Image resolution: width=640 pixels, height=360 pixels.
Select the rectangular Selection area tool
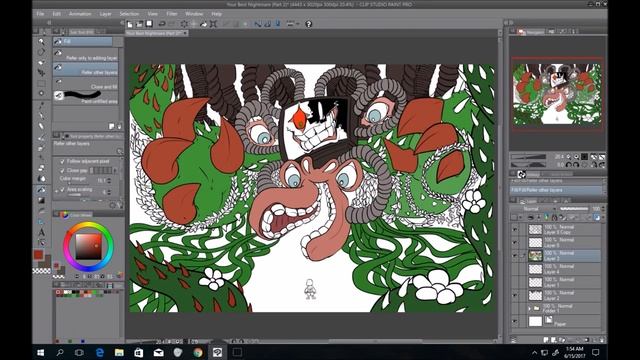41,83
